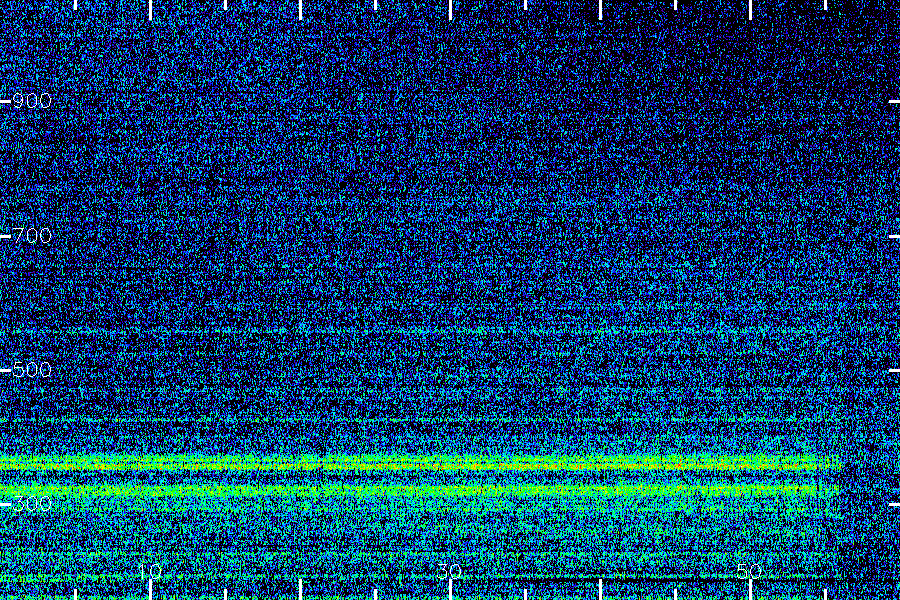900x600 pixels.
Task: Click the 500 frequency axis label
Action: click(x=32, y=370)
